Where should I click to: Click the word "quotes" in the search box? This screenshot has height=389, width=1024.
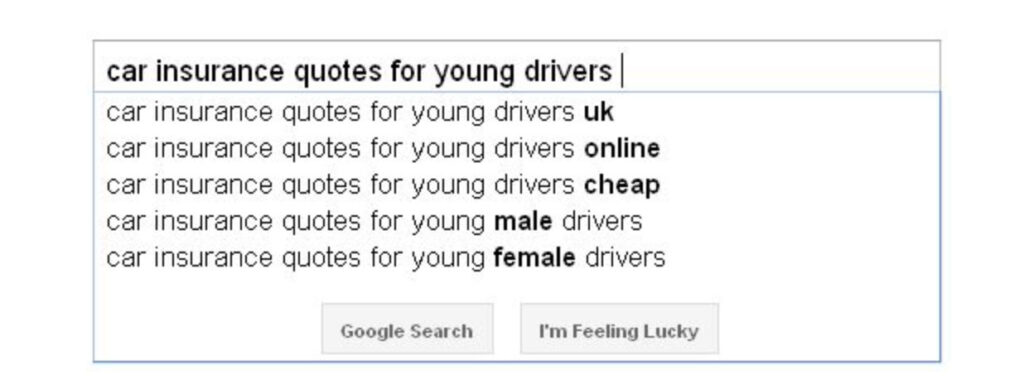(338, 72)
